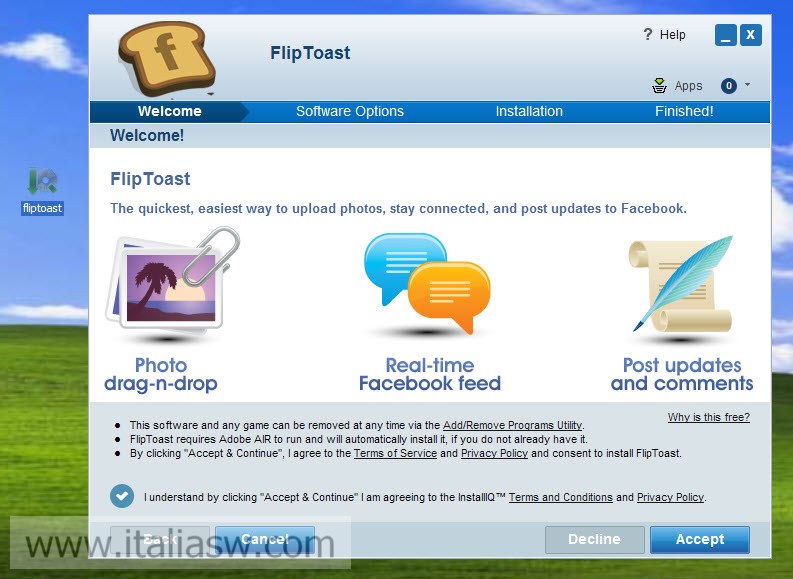Open the FlipToast Privacy Policy link
Image resolution: width=793 pixels, height=579 pixels.
494,454
